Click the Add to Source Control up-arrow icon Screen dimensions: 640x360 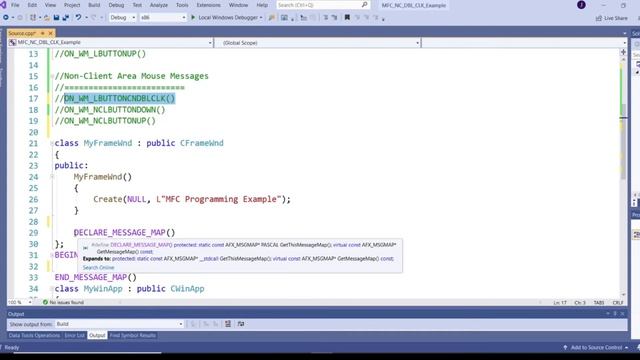(565, 347)
